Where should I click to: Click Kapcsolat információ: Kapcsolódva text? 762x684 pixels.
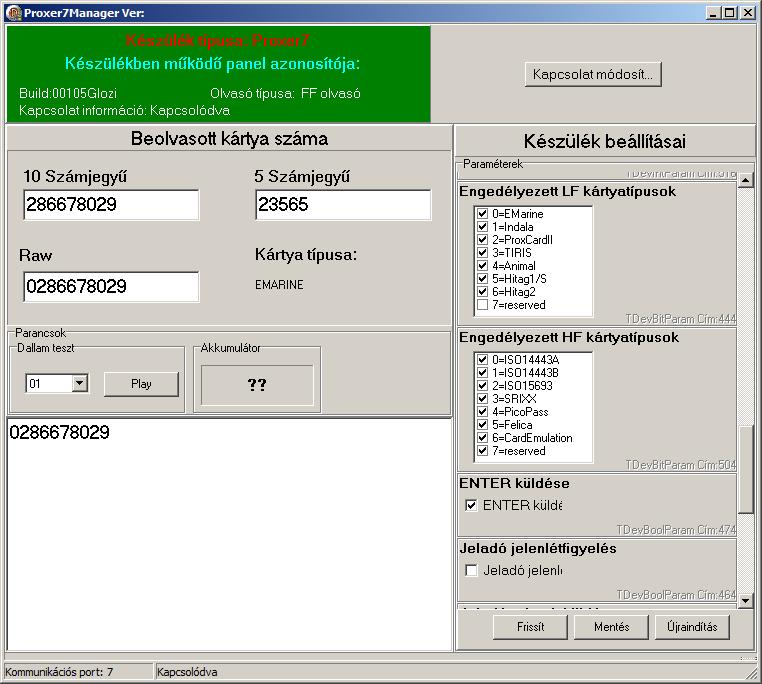(x=124, y=110)
